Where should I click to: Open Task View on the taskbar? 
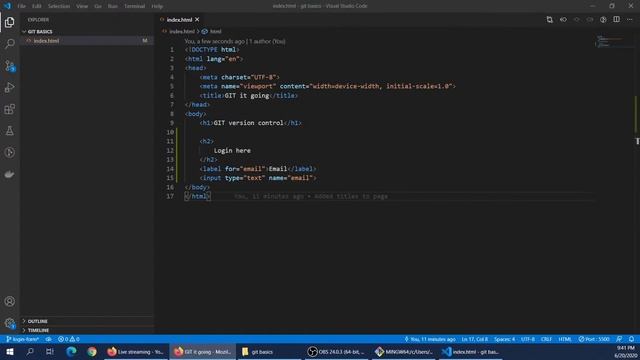(50, 351)
